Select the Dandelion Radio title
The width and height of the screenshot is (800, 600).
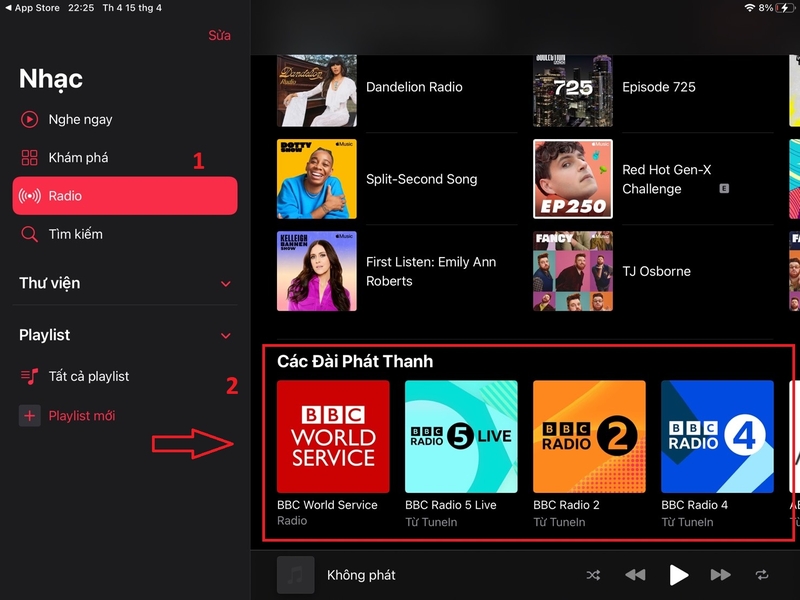pyautogui.click(x=414, y=87)
